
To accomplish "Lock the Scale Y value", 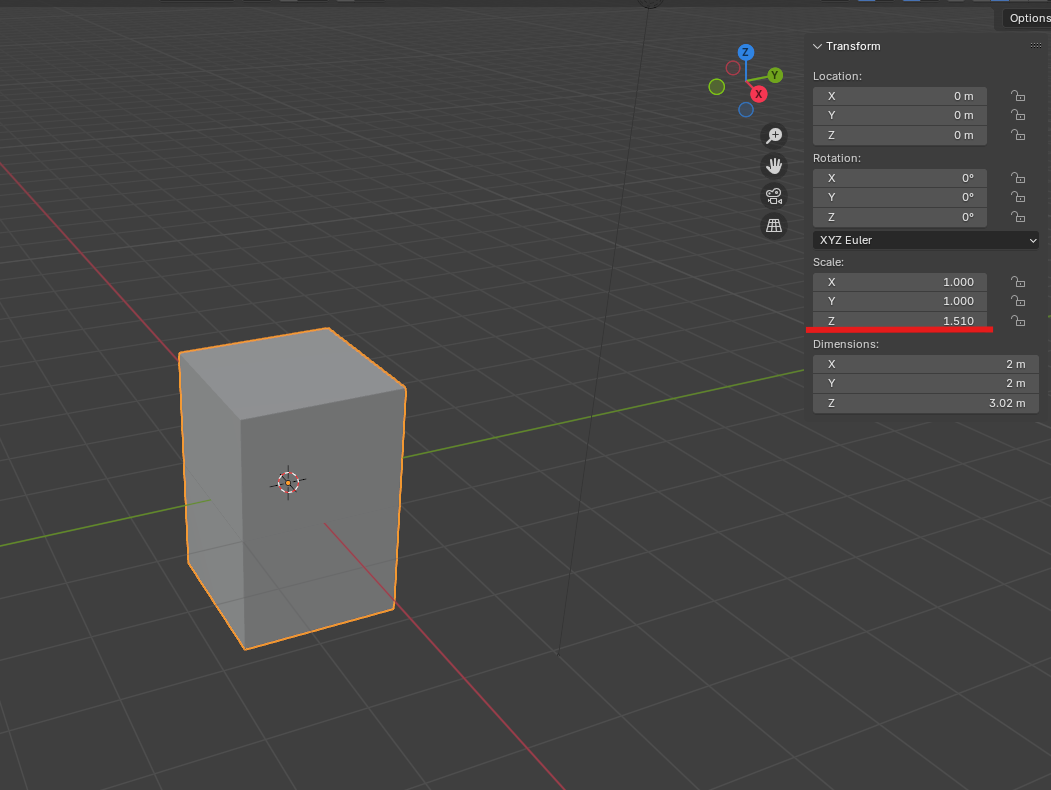I will click(x=1018, y=301).
